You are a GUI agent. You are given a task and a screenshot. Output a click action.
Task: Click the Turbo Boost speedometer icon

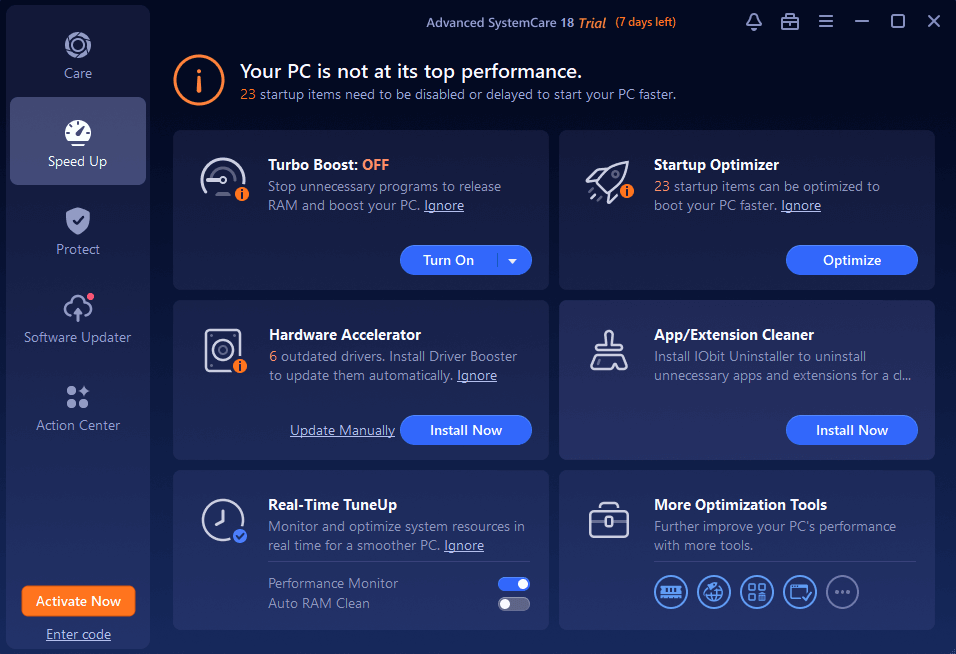pos(224,179)
